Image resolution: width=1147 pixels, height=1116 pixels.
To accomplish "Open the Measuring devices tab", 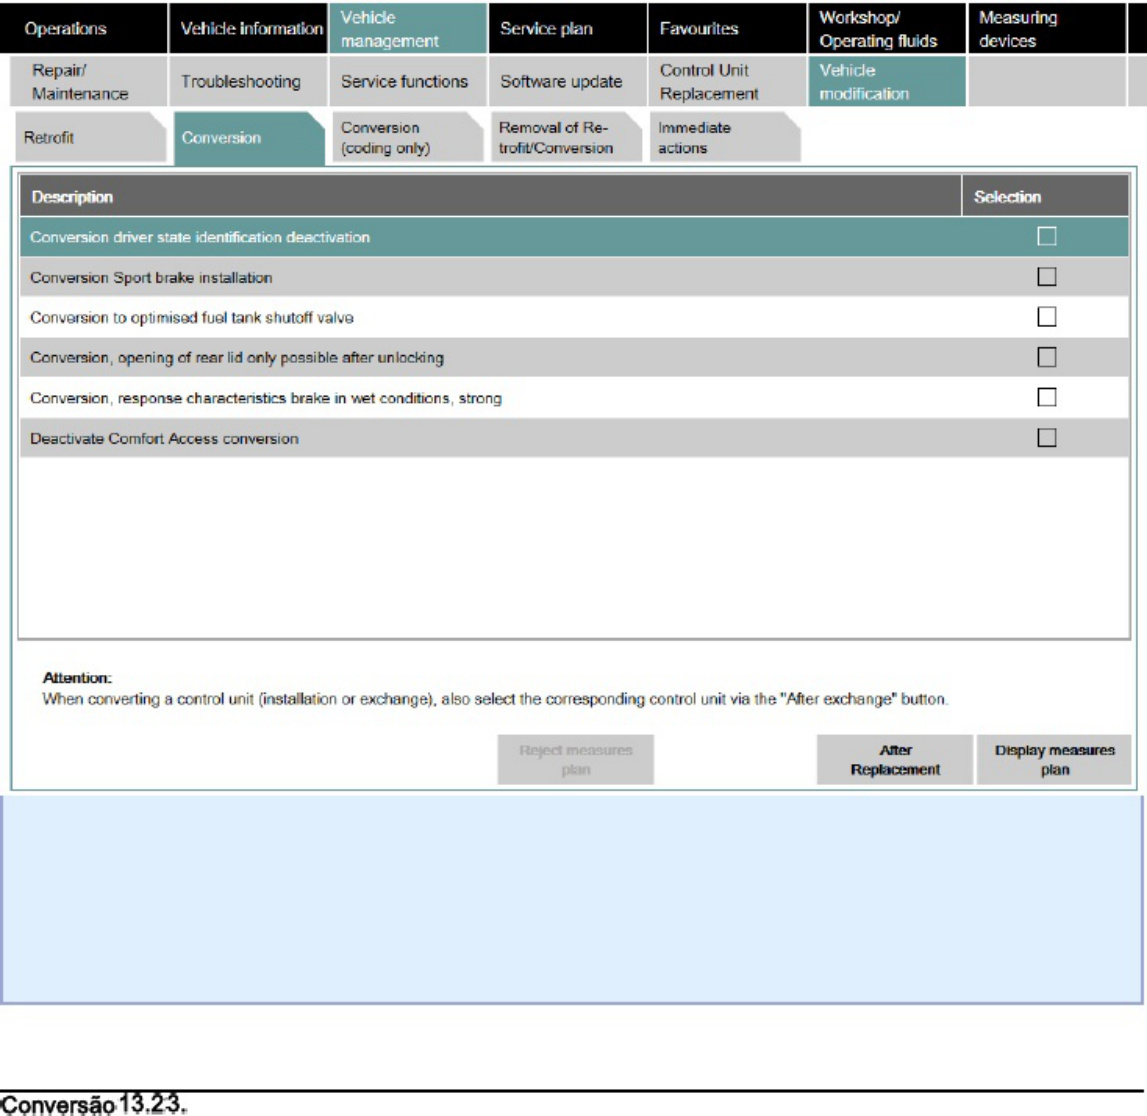I will pos(1046,28).
